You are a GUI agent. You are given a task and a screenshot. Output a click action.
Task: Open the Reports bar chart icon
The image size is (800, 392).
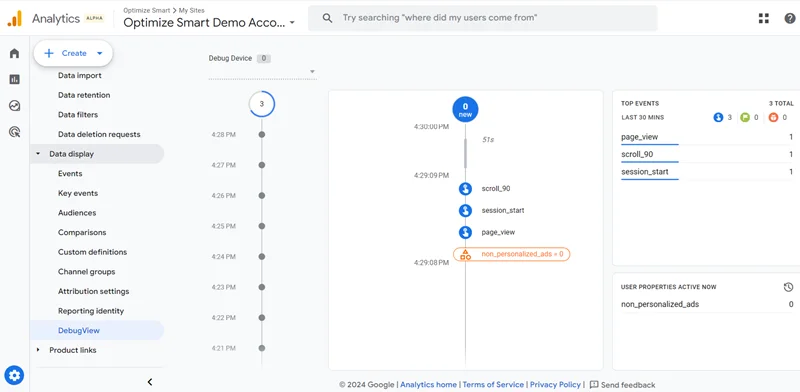click(14, 79)
